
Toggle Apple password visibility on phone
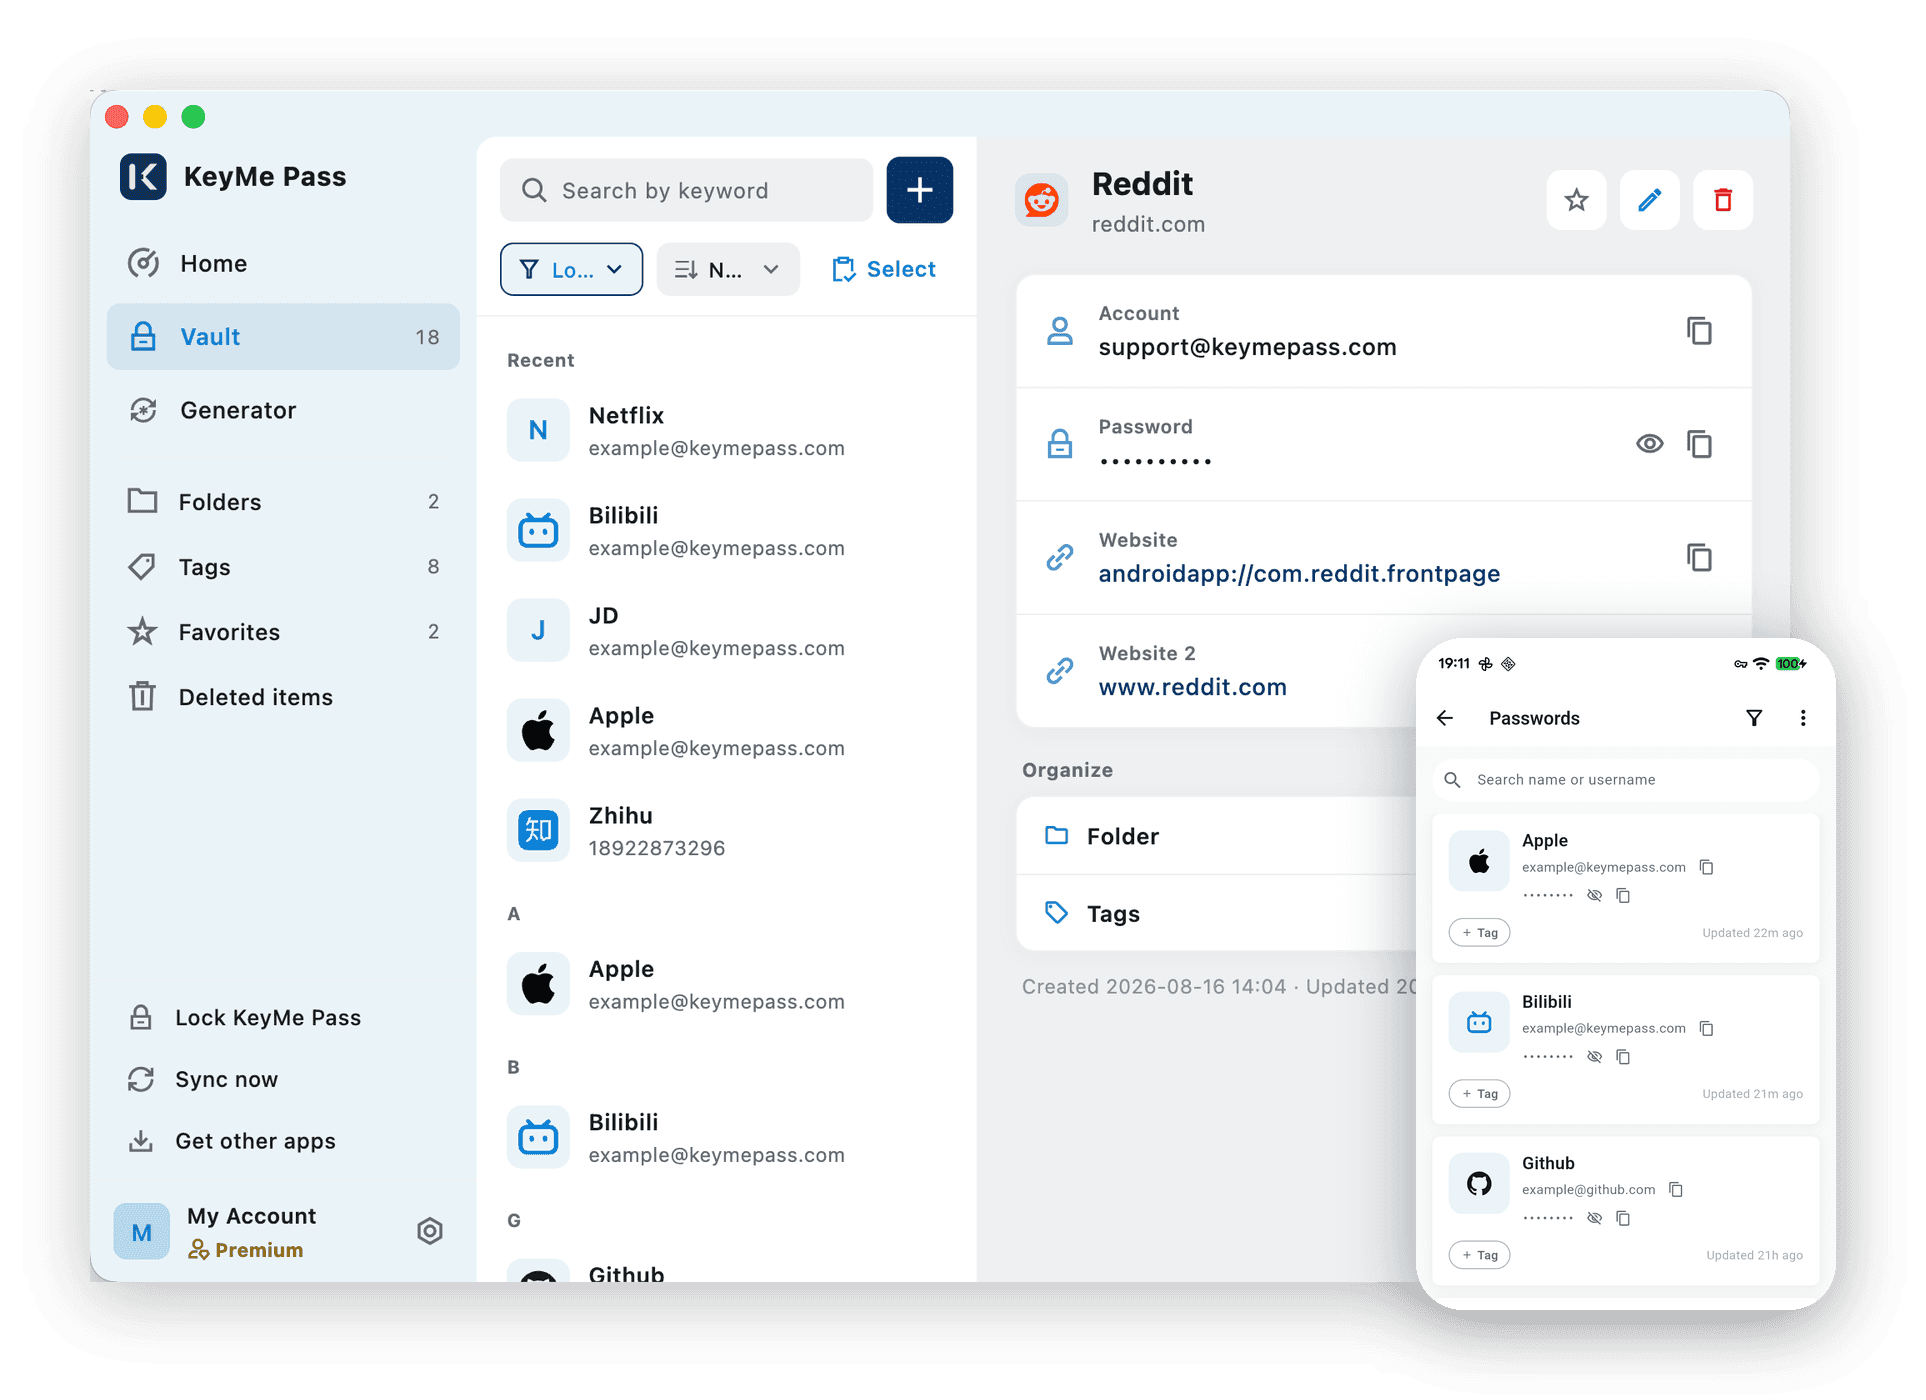pyautogui.click(x=1594, y=896)
